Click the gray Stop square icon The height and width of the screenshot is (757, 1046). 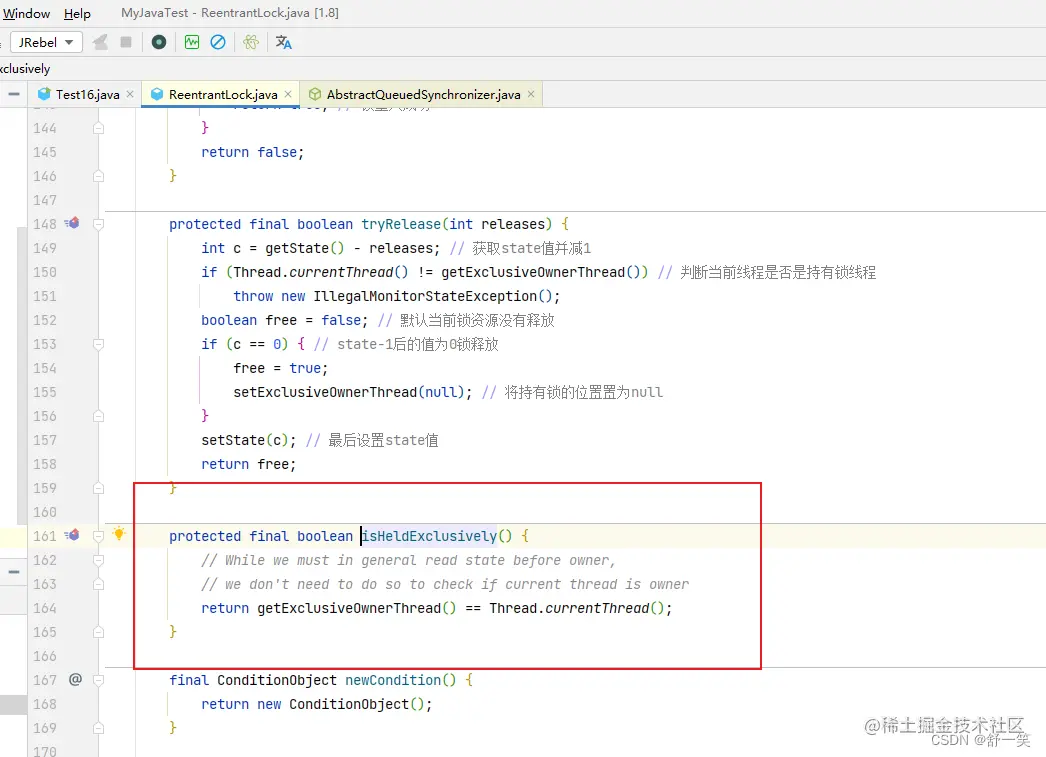point(125,42)
